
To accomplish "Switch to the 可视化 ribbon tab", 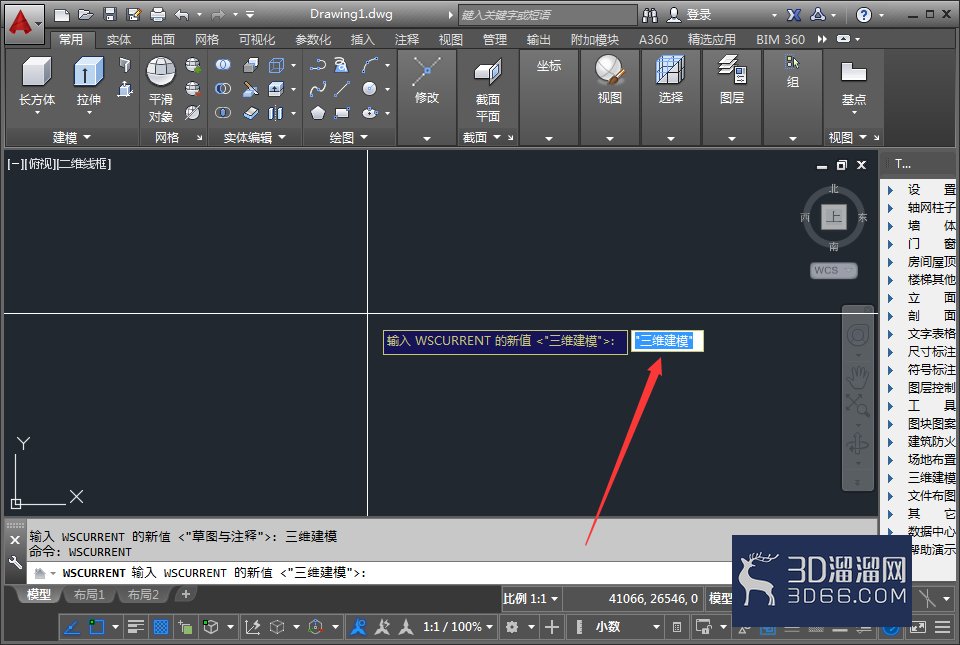I will point(257,40).
